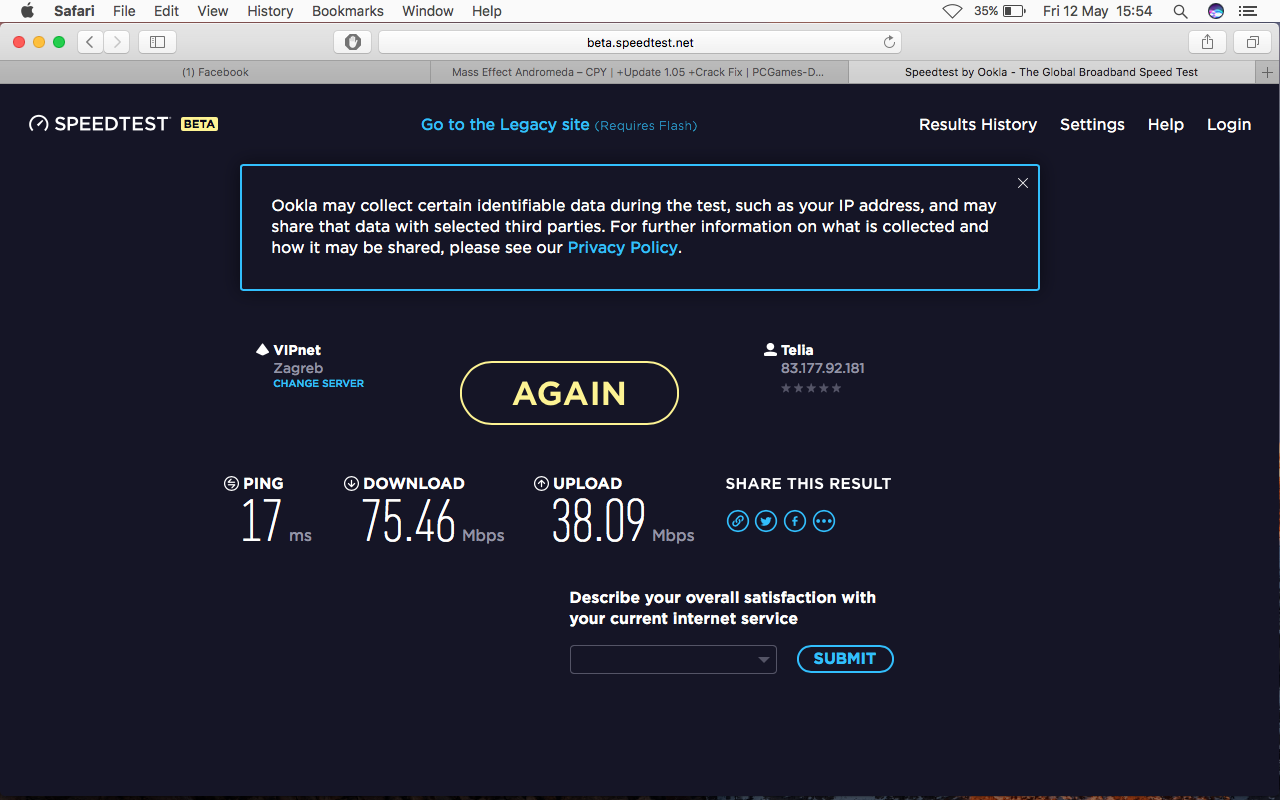
Task: Click the Telia user icon
Action: 770,350
